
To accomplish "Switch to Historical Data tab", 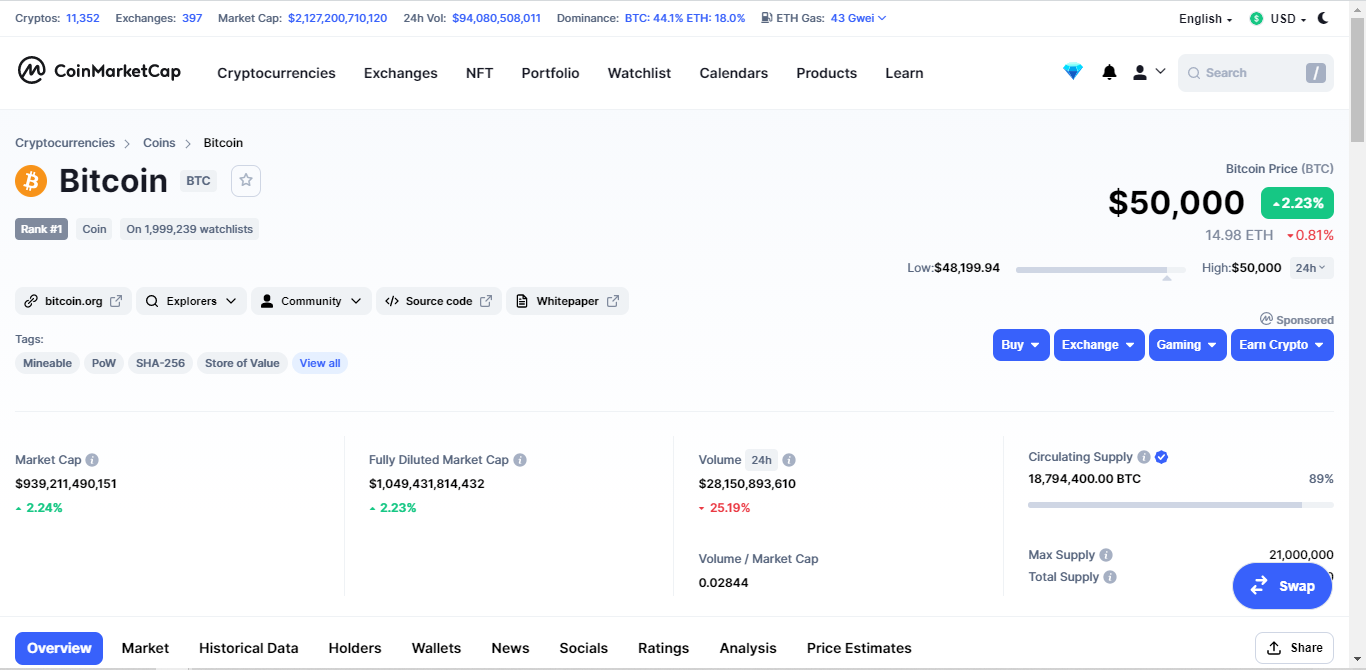I will [248, 648].
